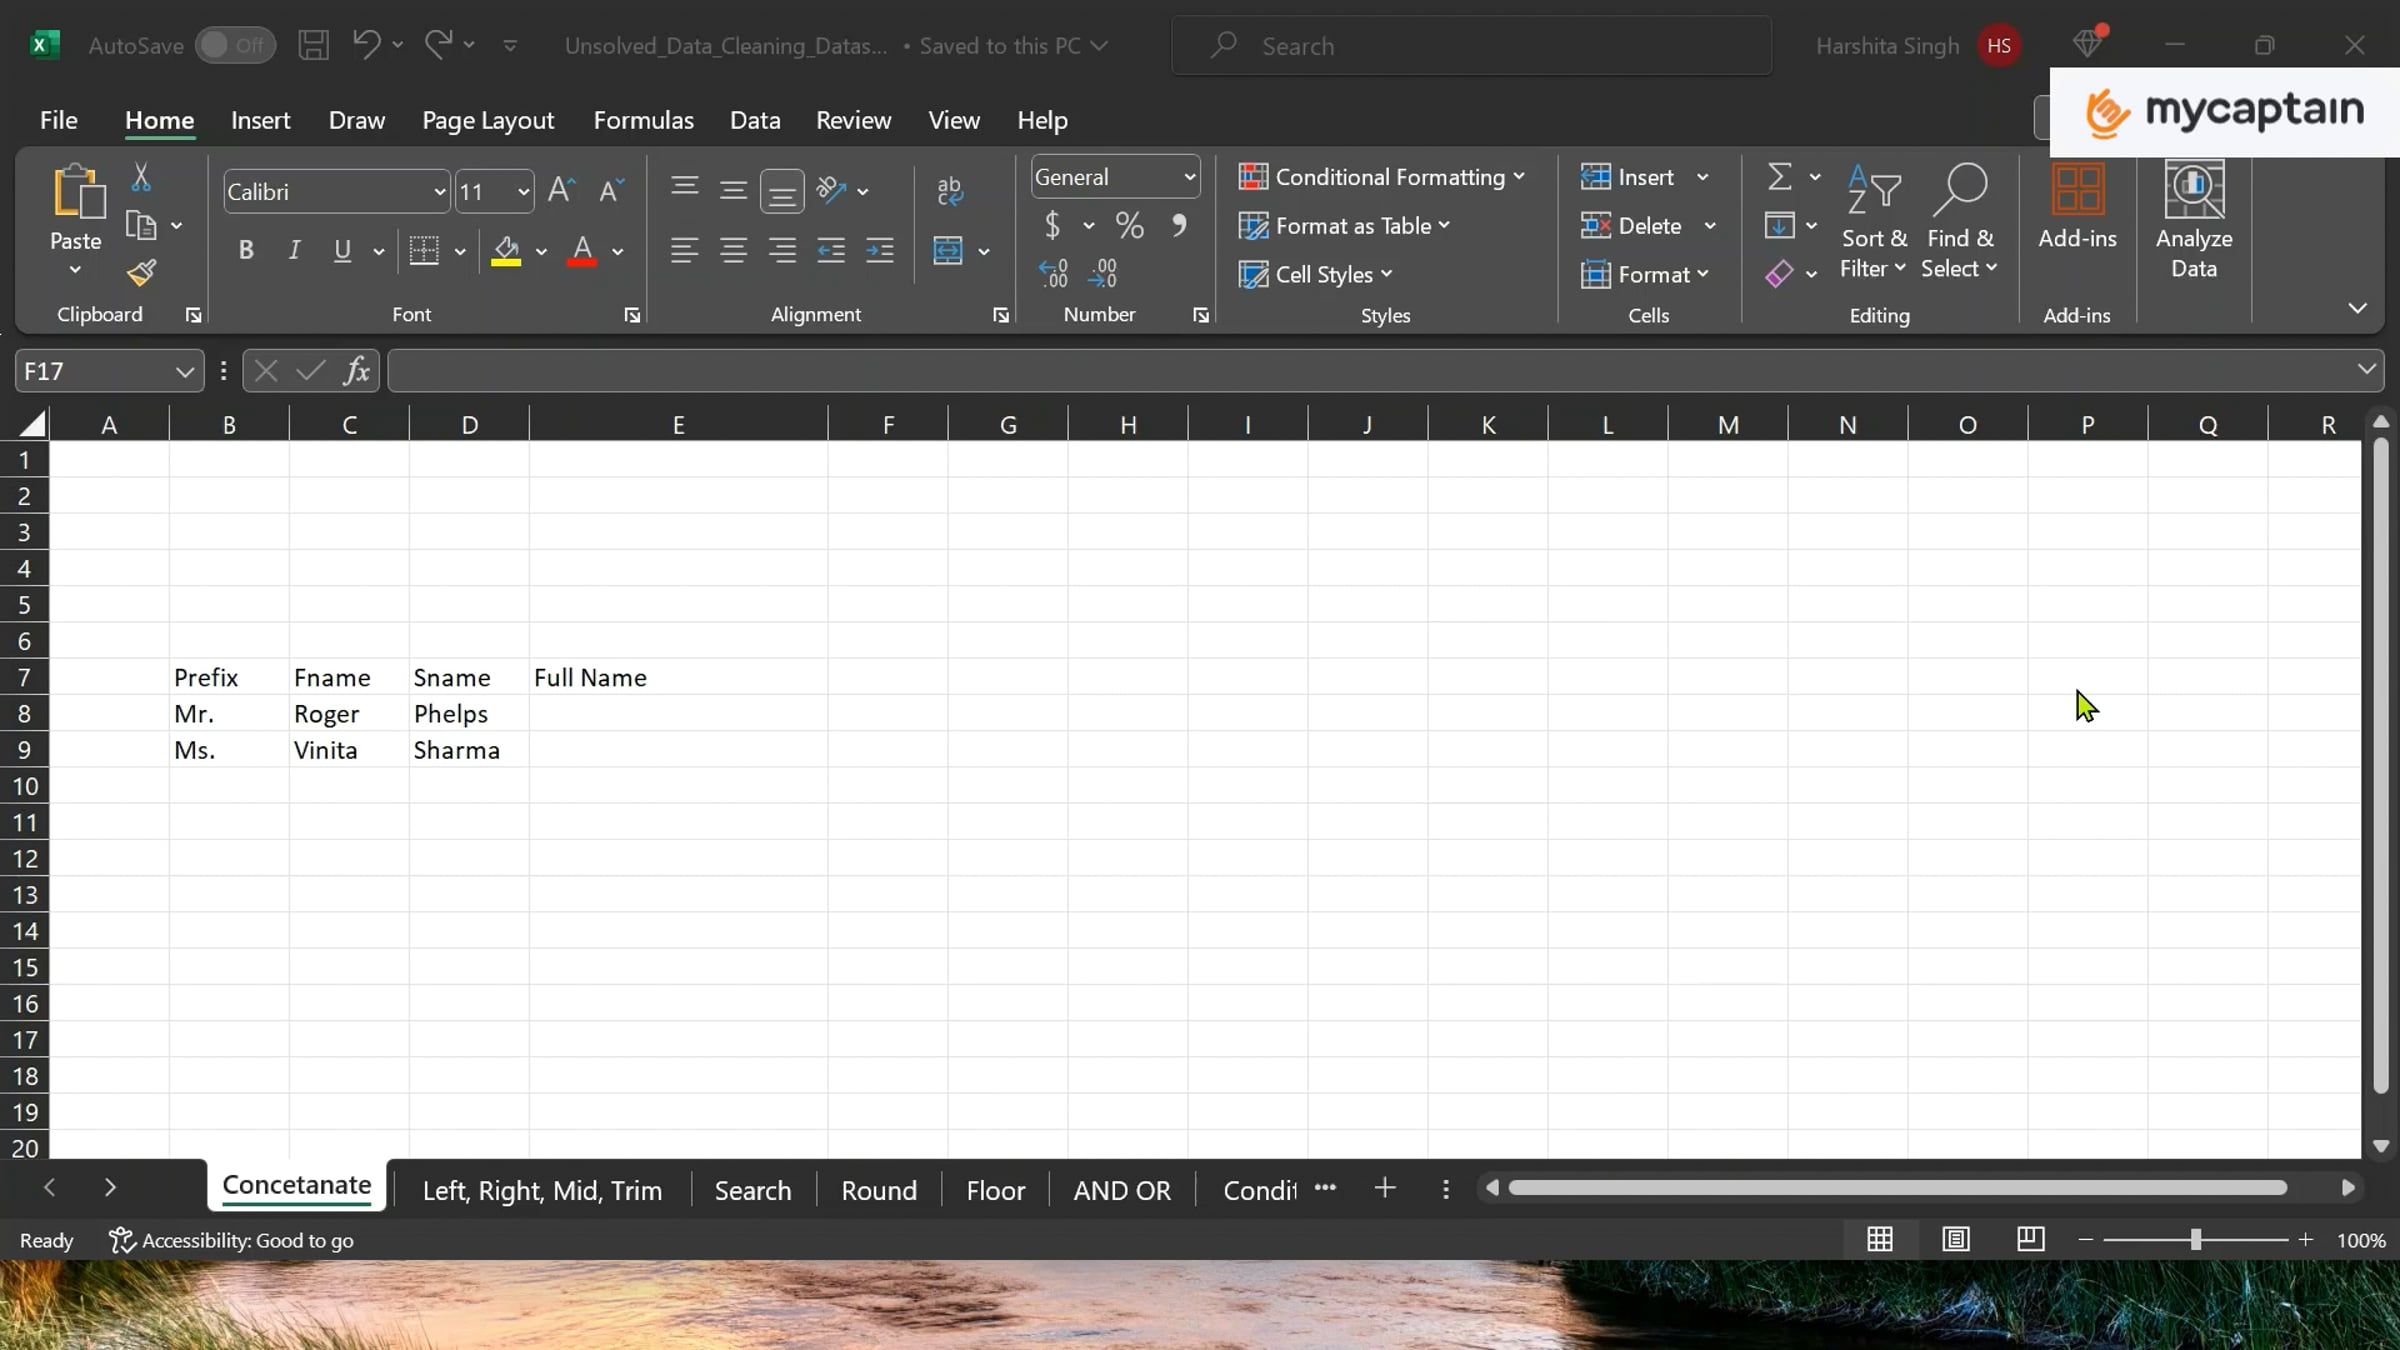Click the Wrap Text icon

pyautogui.click(x=949, y=190)
